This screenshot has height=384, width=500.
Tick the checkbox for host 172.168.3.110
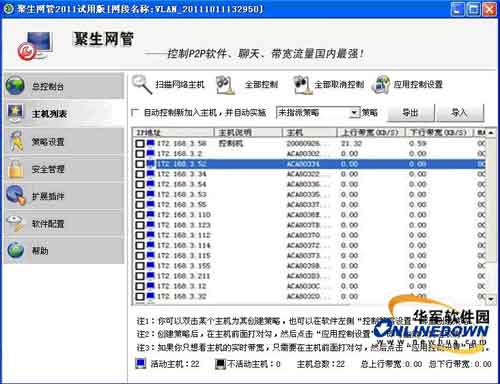point(140,215)
